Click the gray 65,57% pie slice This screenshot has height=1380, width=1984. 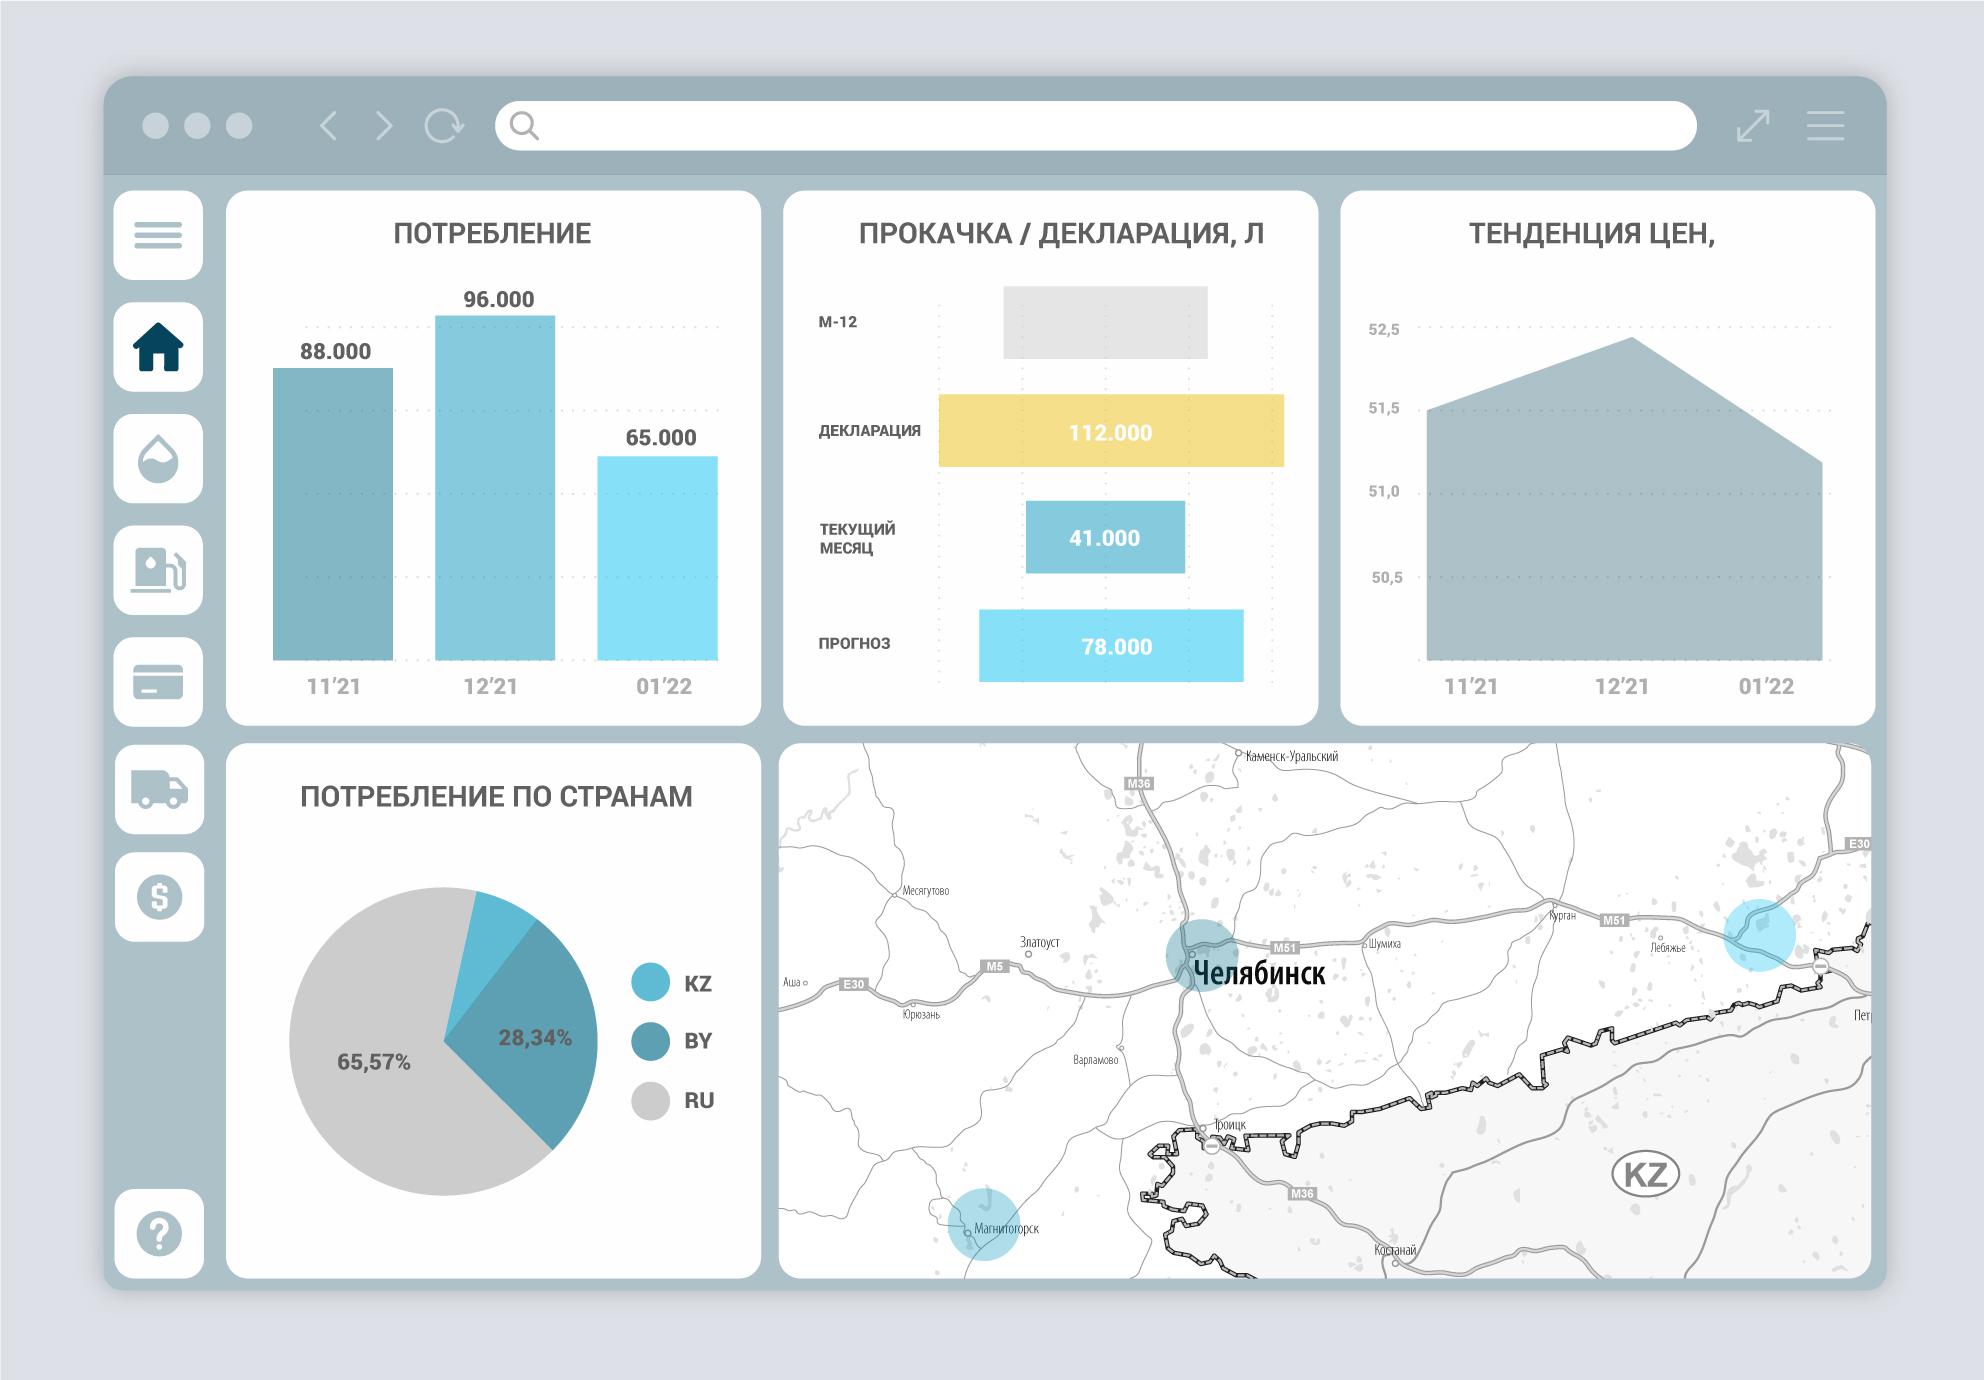click(x=372, y=1062)
